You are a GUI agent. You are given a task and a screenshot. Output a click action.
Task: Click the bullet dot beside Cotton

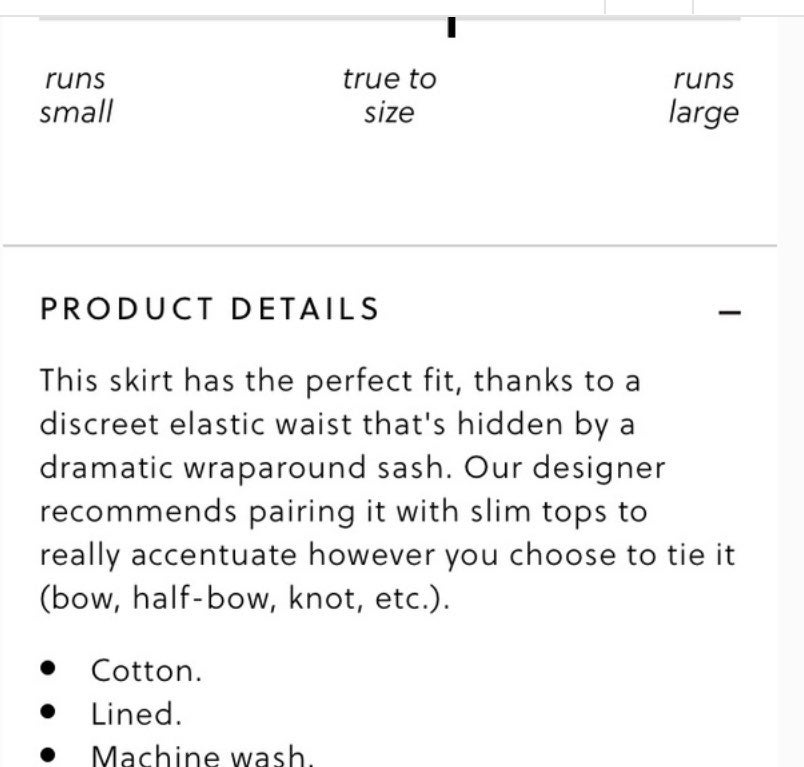(48, 669)
